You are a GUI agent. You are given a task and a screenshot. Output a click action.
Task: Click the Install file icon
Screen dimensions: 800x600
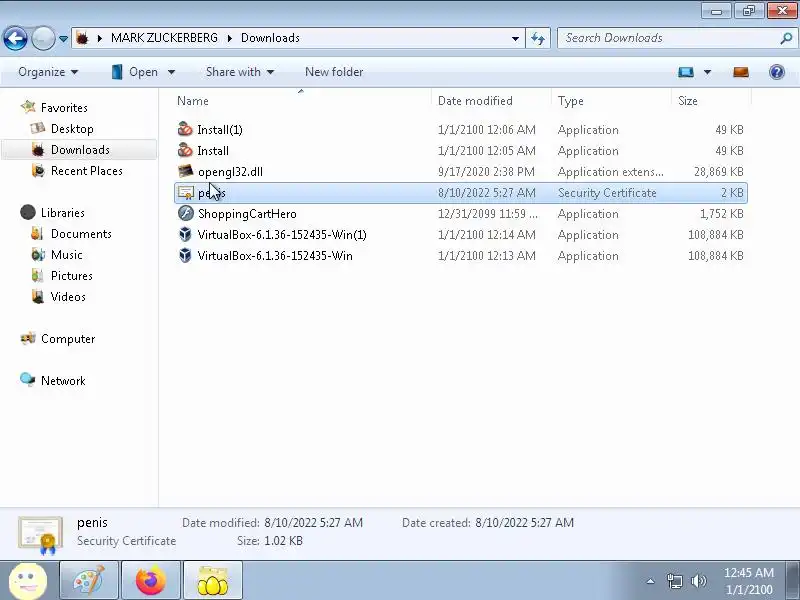pos(185,150)
